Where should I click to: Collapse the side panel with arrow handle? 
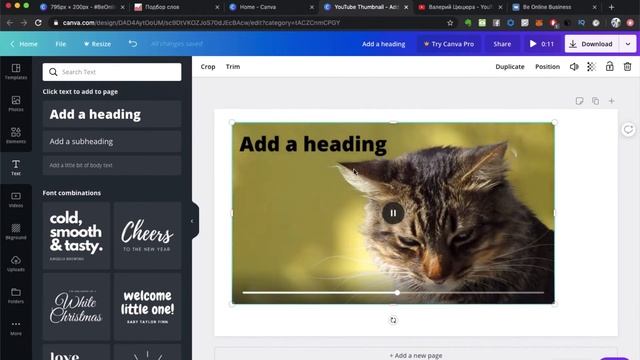click(x=192, y=221)
